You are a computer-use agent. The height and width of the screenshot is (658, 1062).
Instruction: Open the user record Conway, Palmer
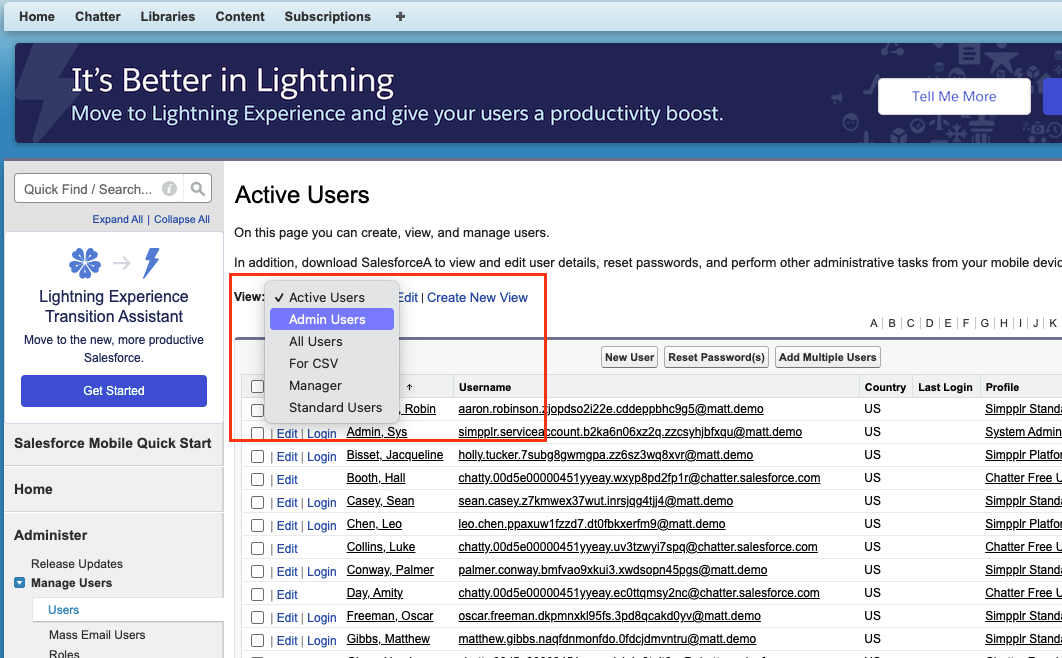click(390, 570)
